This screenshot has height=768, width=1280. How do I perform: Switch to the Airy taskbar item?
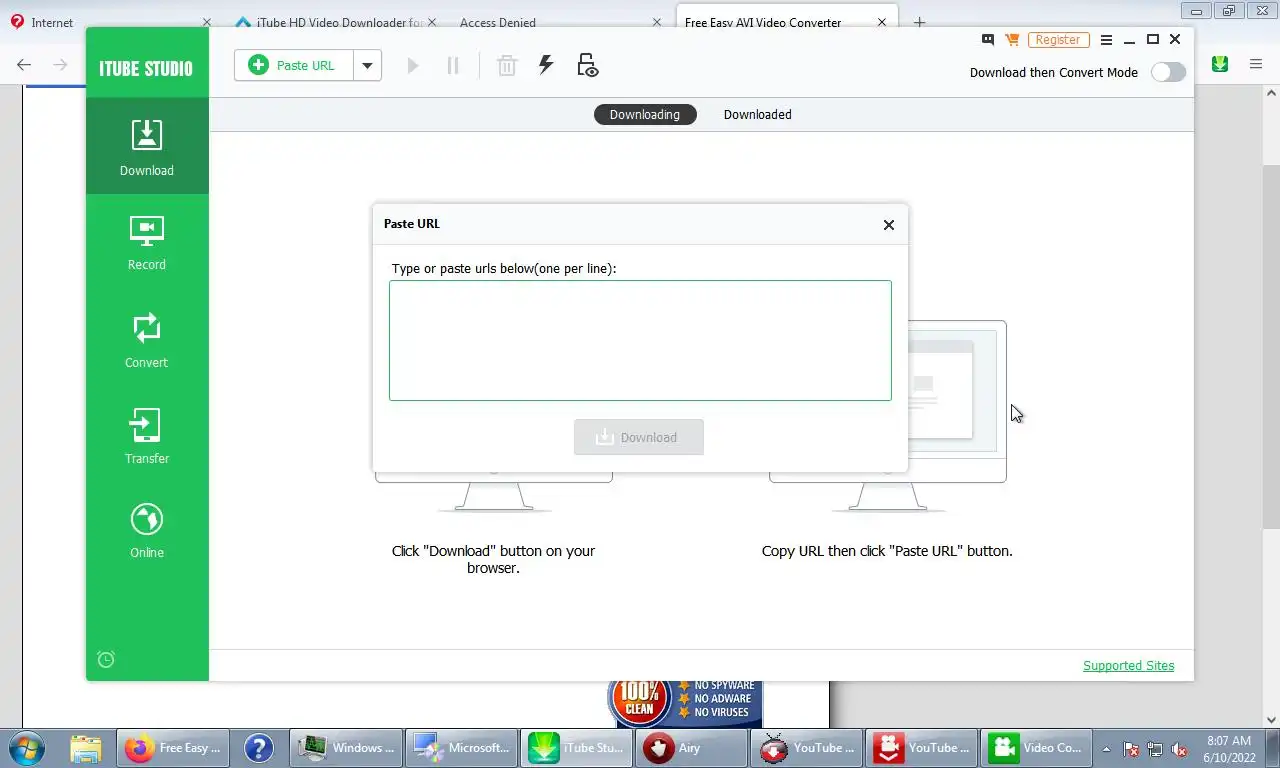pyautogui.click(x=692, y=747)
